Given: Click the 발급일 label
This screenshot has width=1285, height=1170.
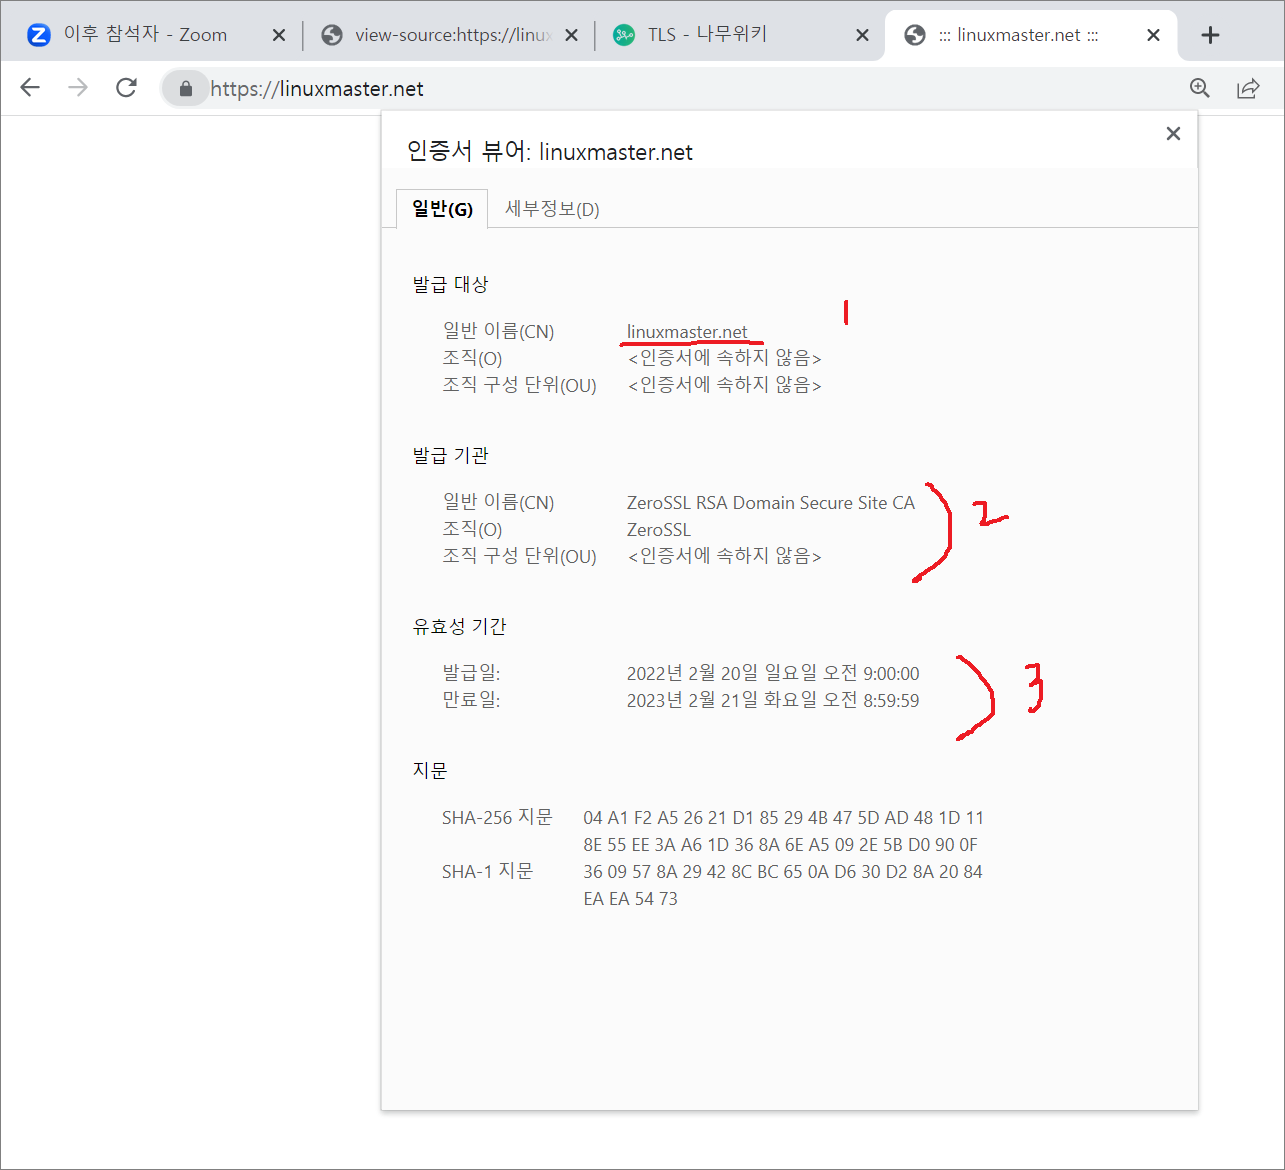Looking at the screenshot, I should (x=471, y=673).
